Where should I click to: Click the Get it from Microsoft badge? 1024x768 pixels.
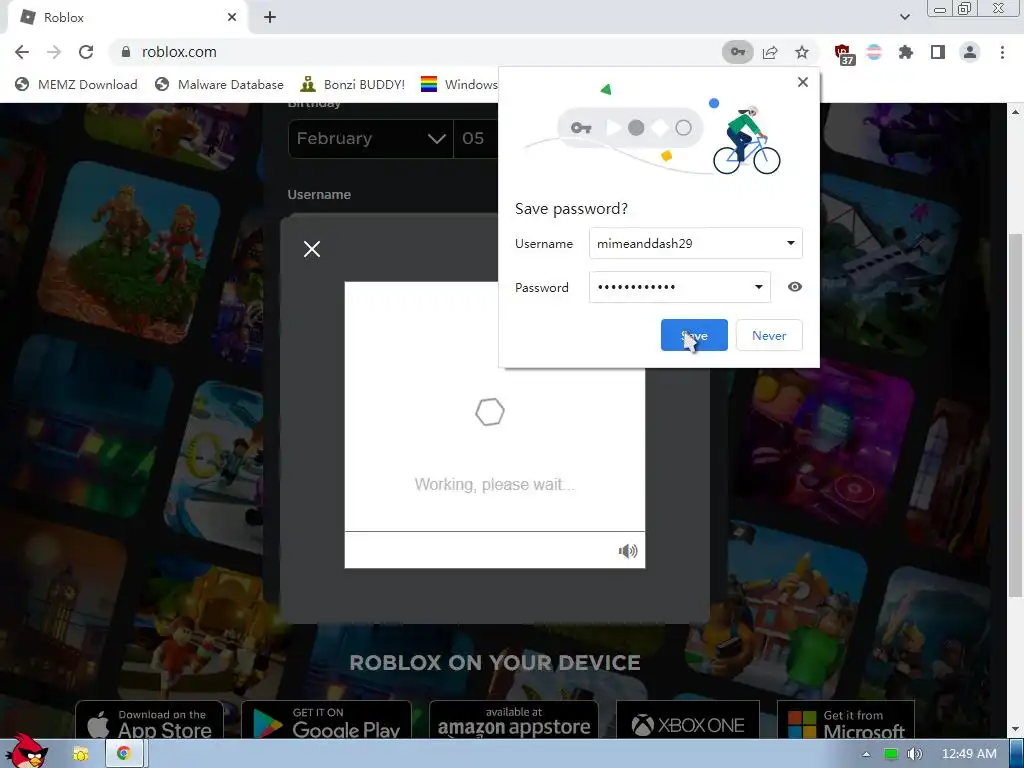pos(846,721)
